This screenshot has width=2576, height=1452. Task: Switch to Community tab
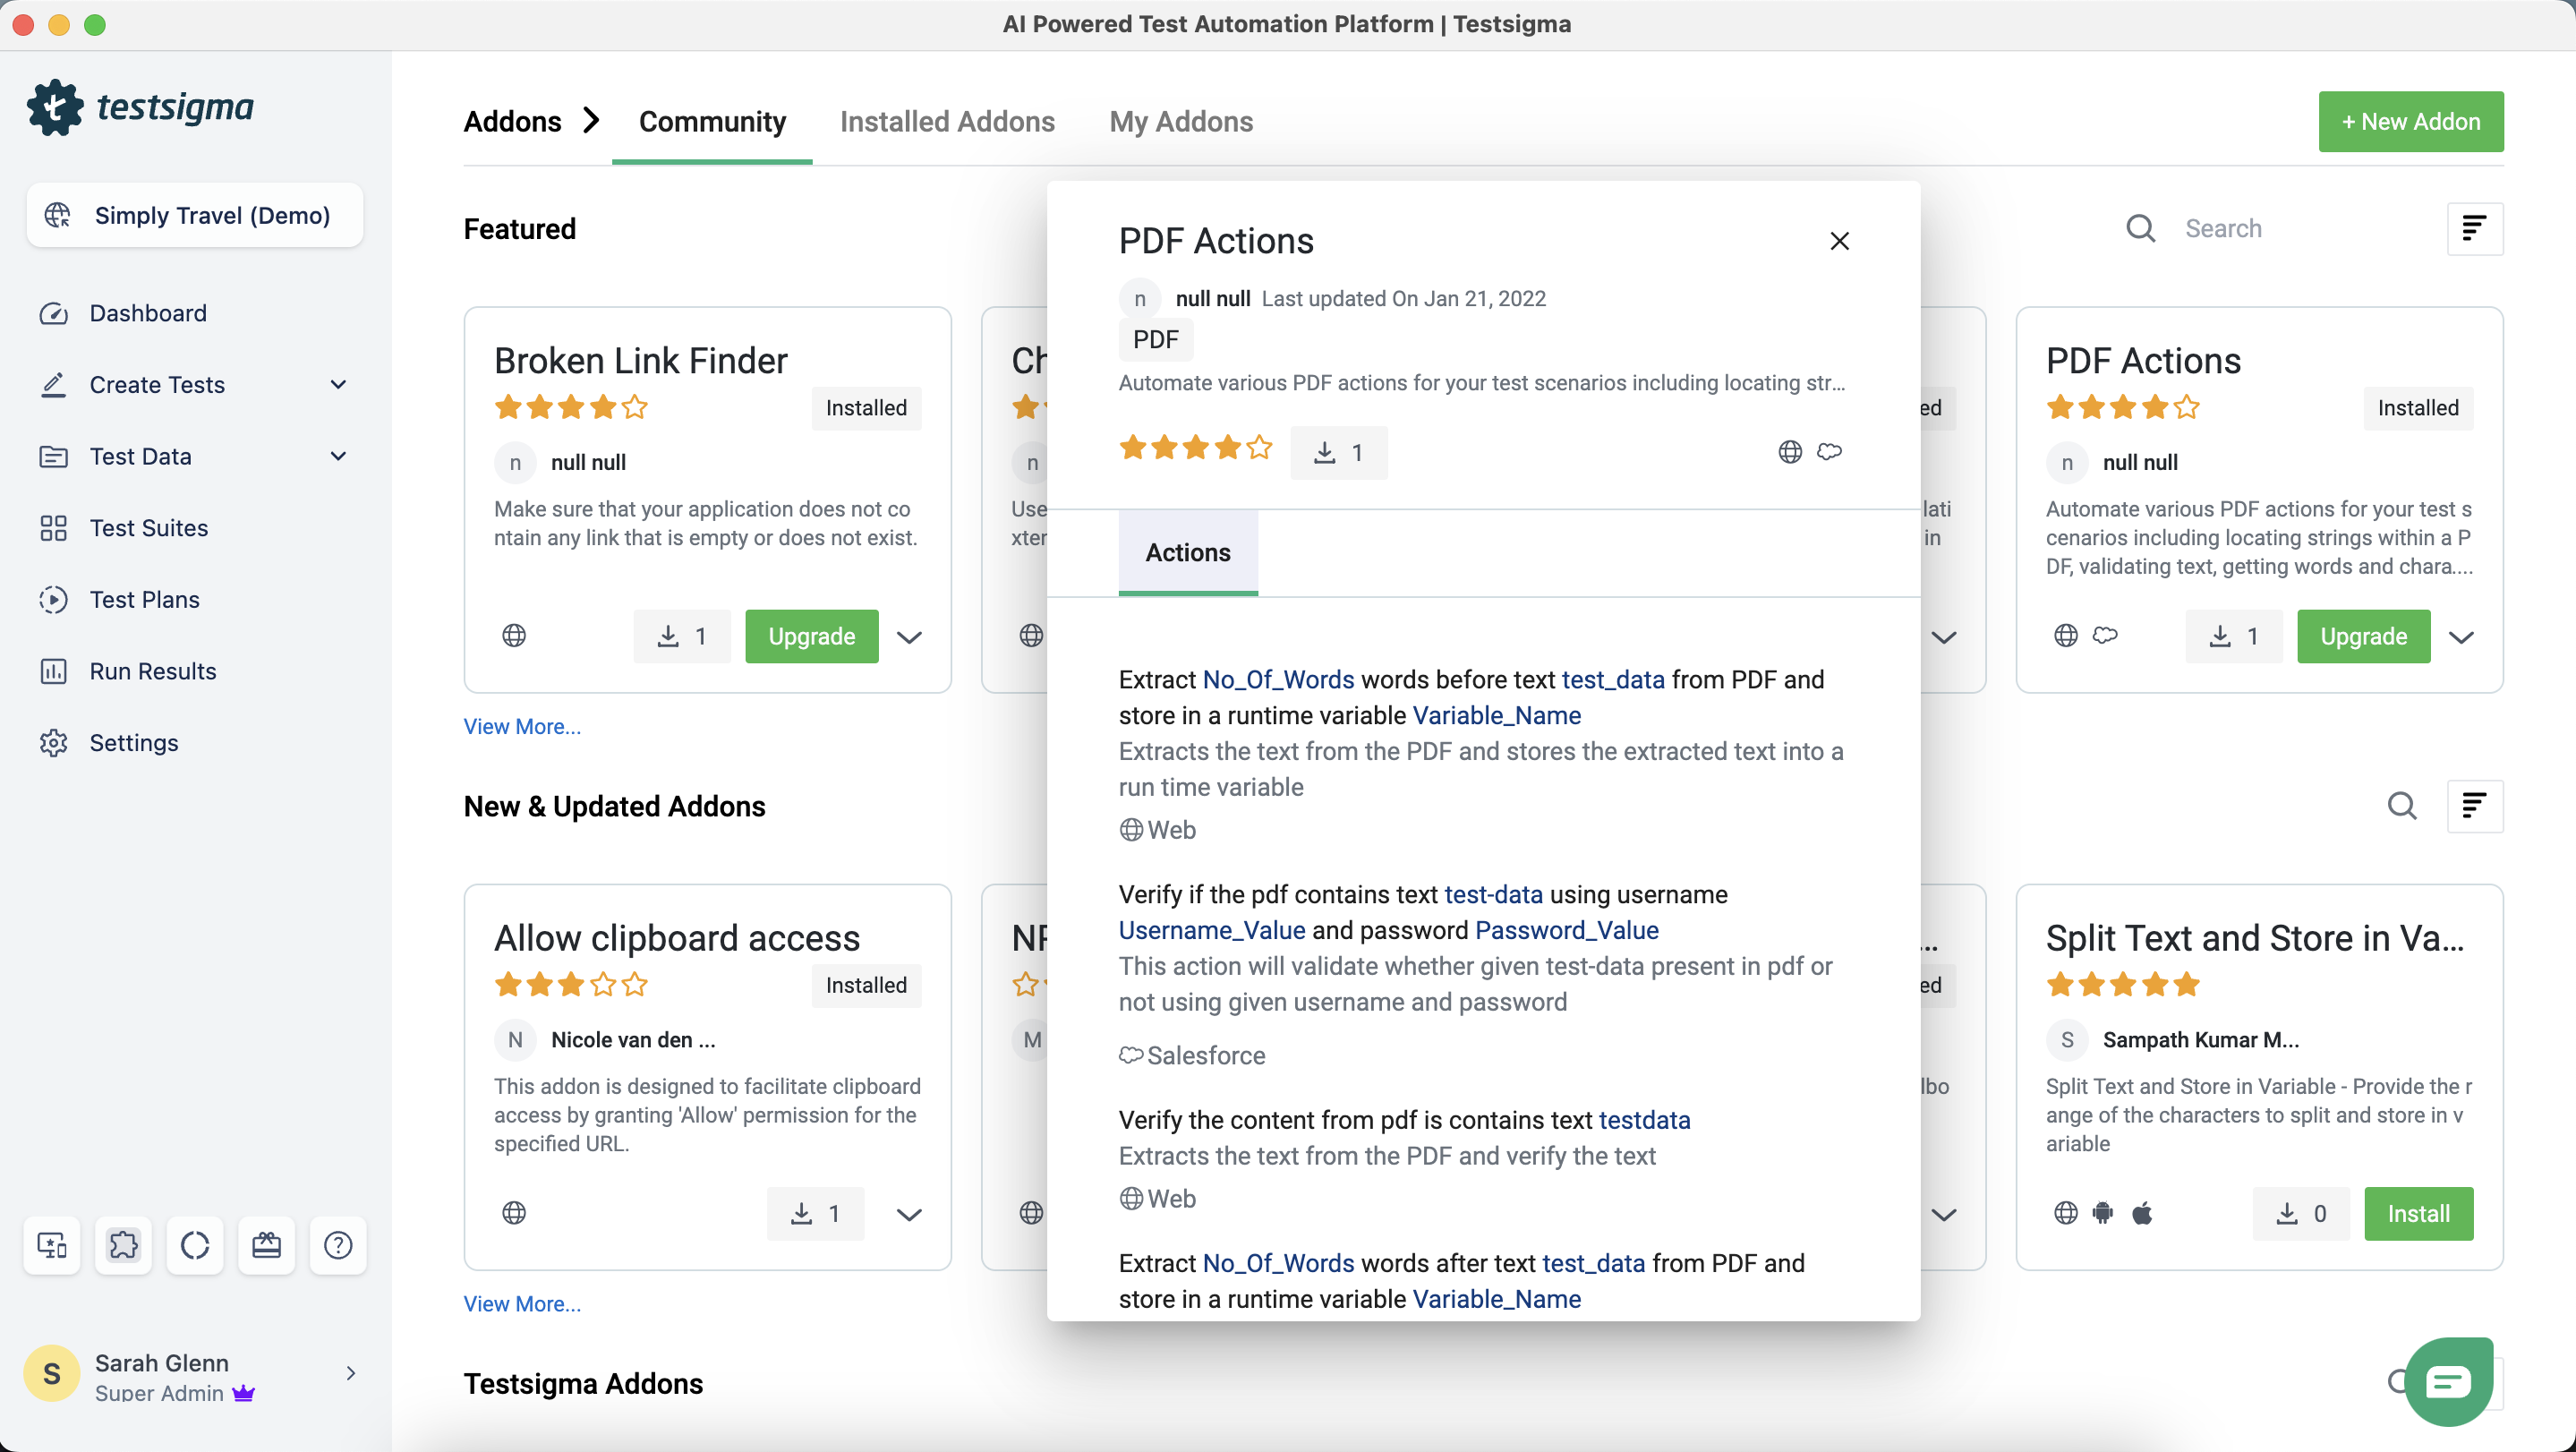712,122
